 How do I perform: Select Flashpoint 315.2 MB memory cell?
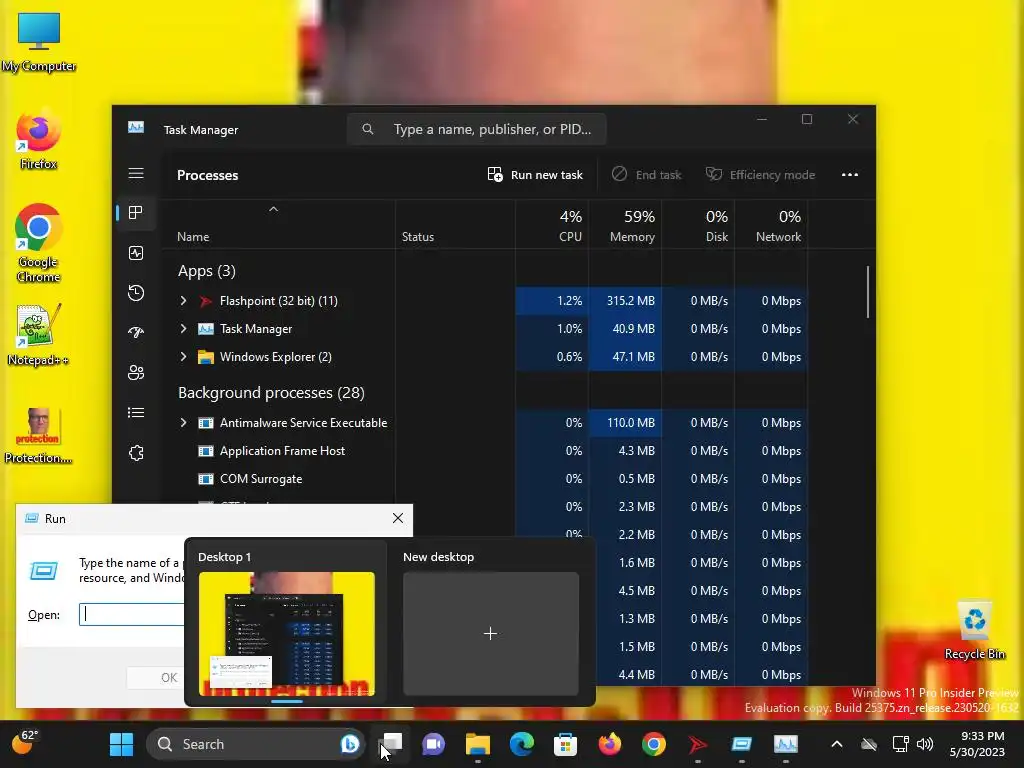pos(625,300)
